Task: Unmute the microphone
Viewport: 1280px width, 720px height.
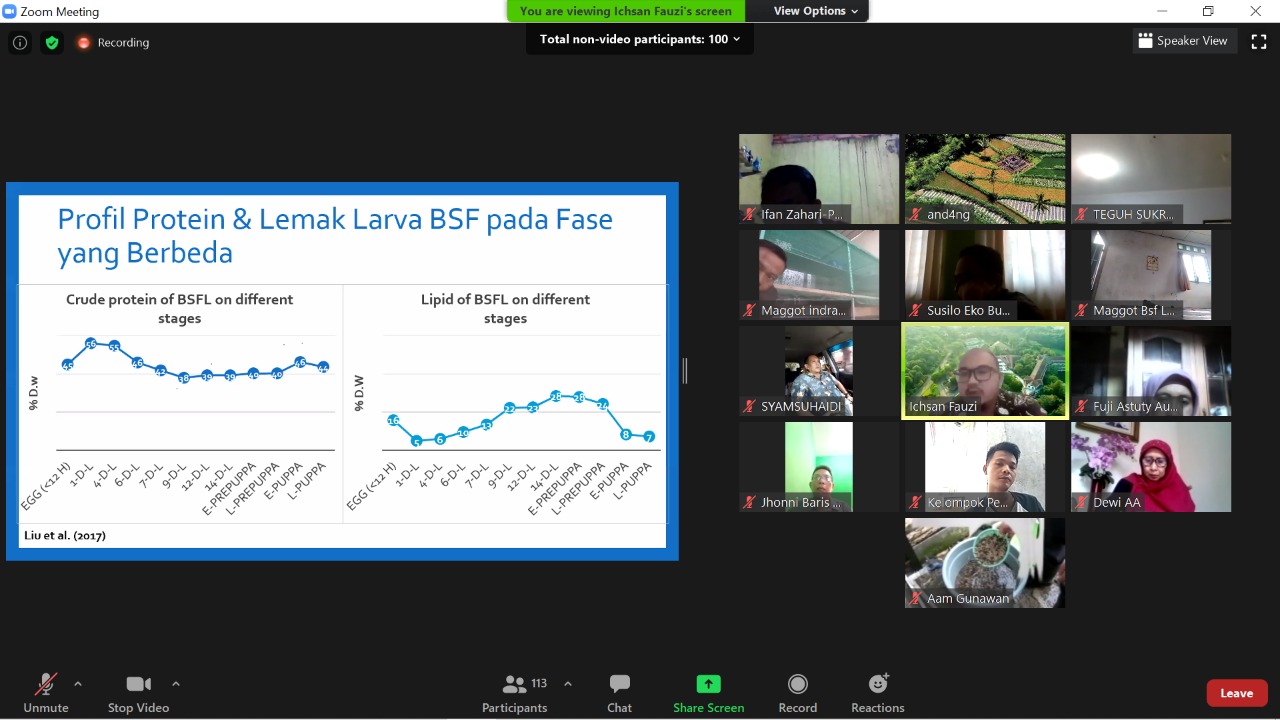Action: pos(46,693)
